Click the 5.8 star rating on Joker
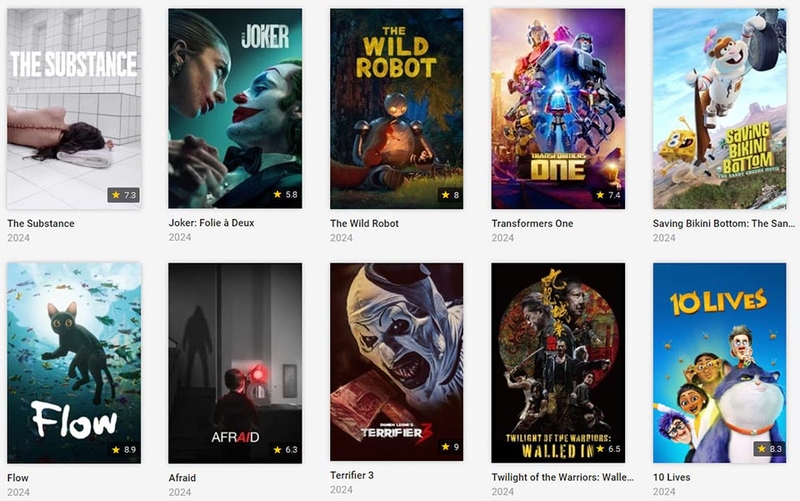This screenshot has height=501, width=800. pyautogui.click(x=285, y=194)
